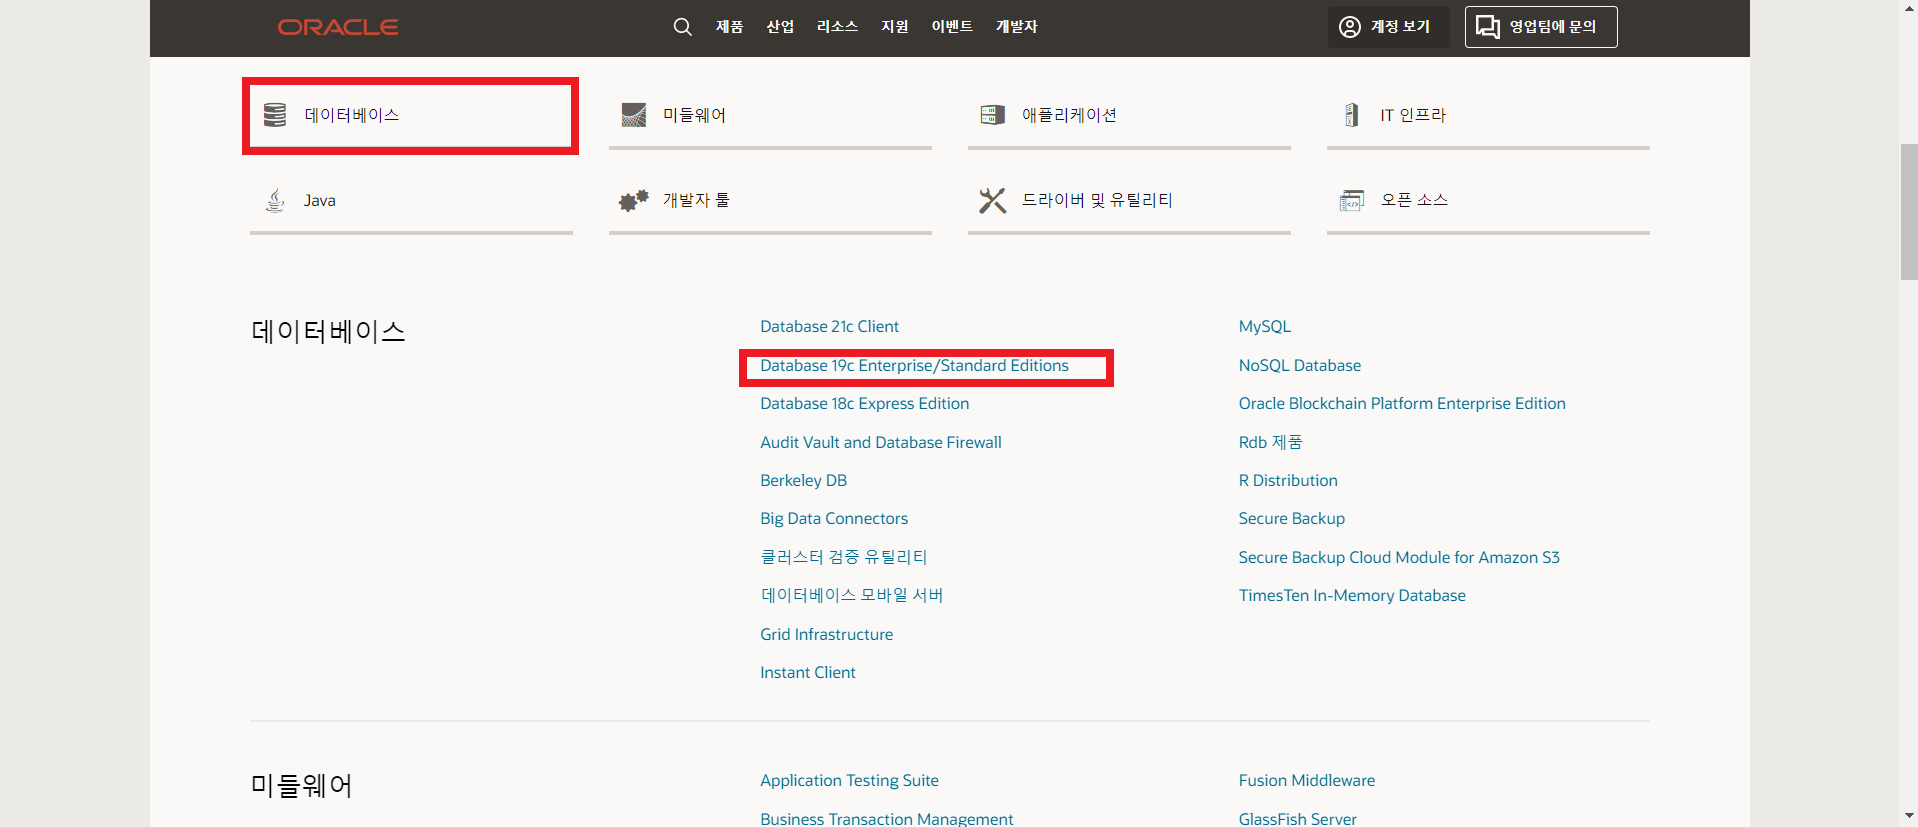The image size is (1918, 828).
Task: Open the search magnifier icon
Action: [x=683, y=27]
